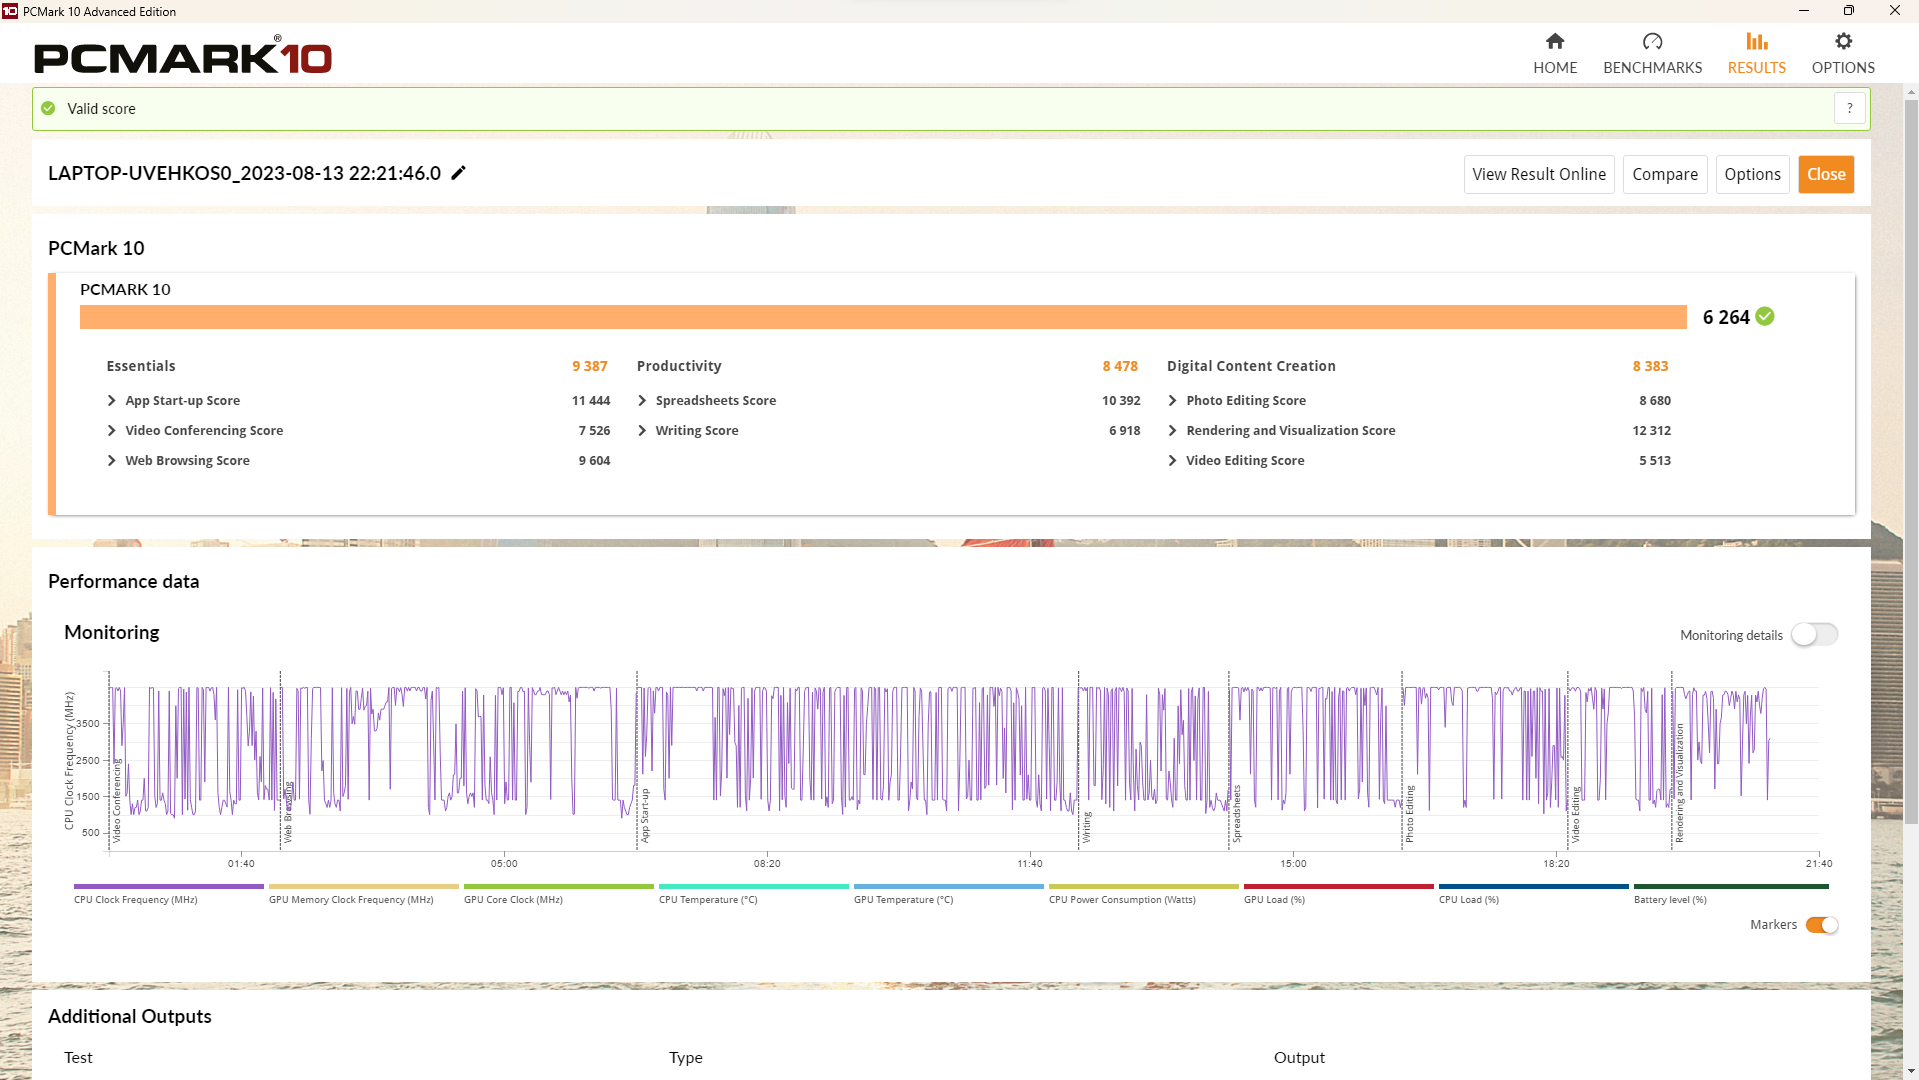Click the Photo Editing chart marker
The height and width of the screenshot is (1080, 1919).
tap(1409, 814)
